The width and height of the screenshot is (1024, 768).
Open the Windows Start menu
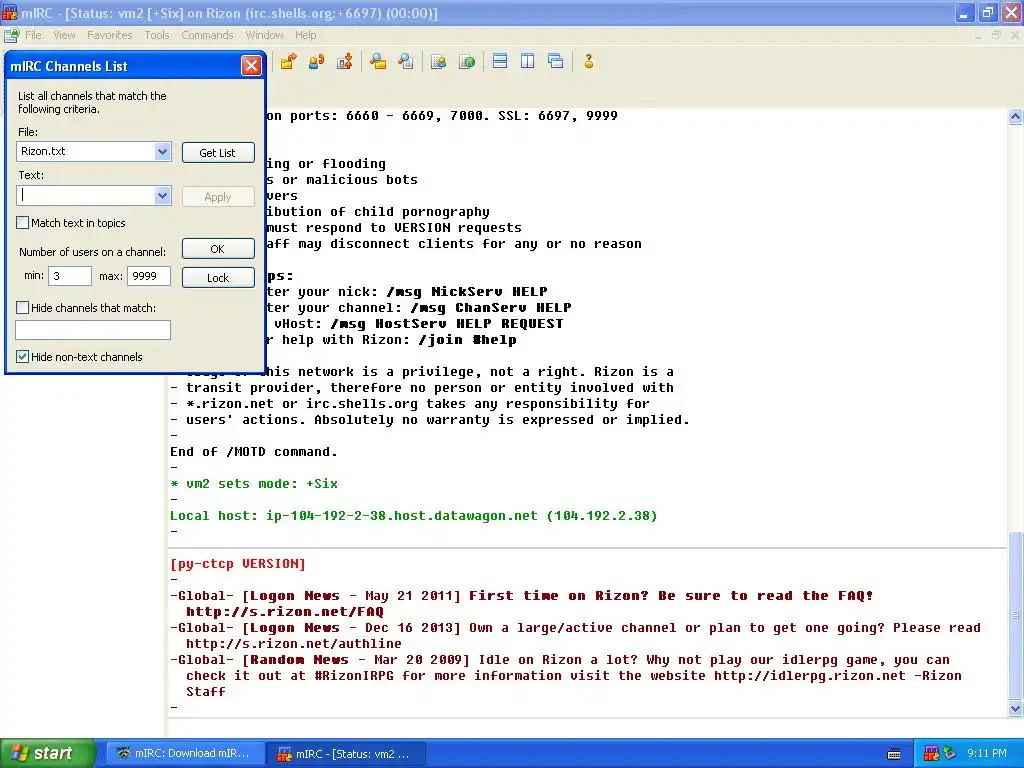47,754
